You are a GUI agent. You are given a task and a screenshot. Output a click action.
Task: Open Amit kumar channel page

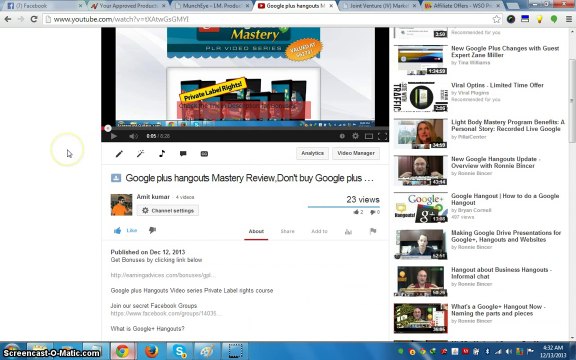pyautogui.click(x=153, y=197)
